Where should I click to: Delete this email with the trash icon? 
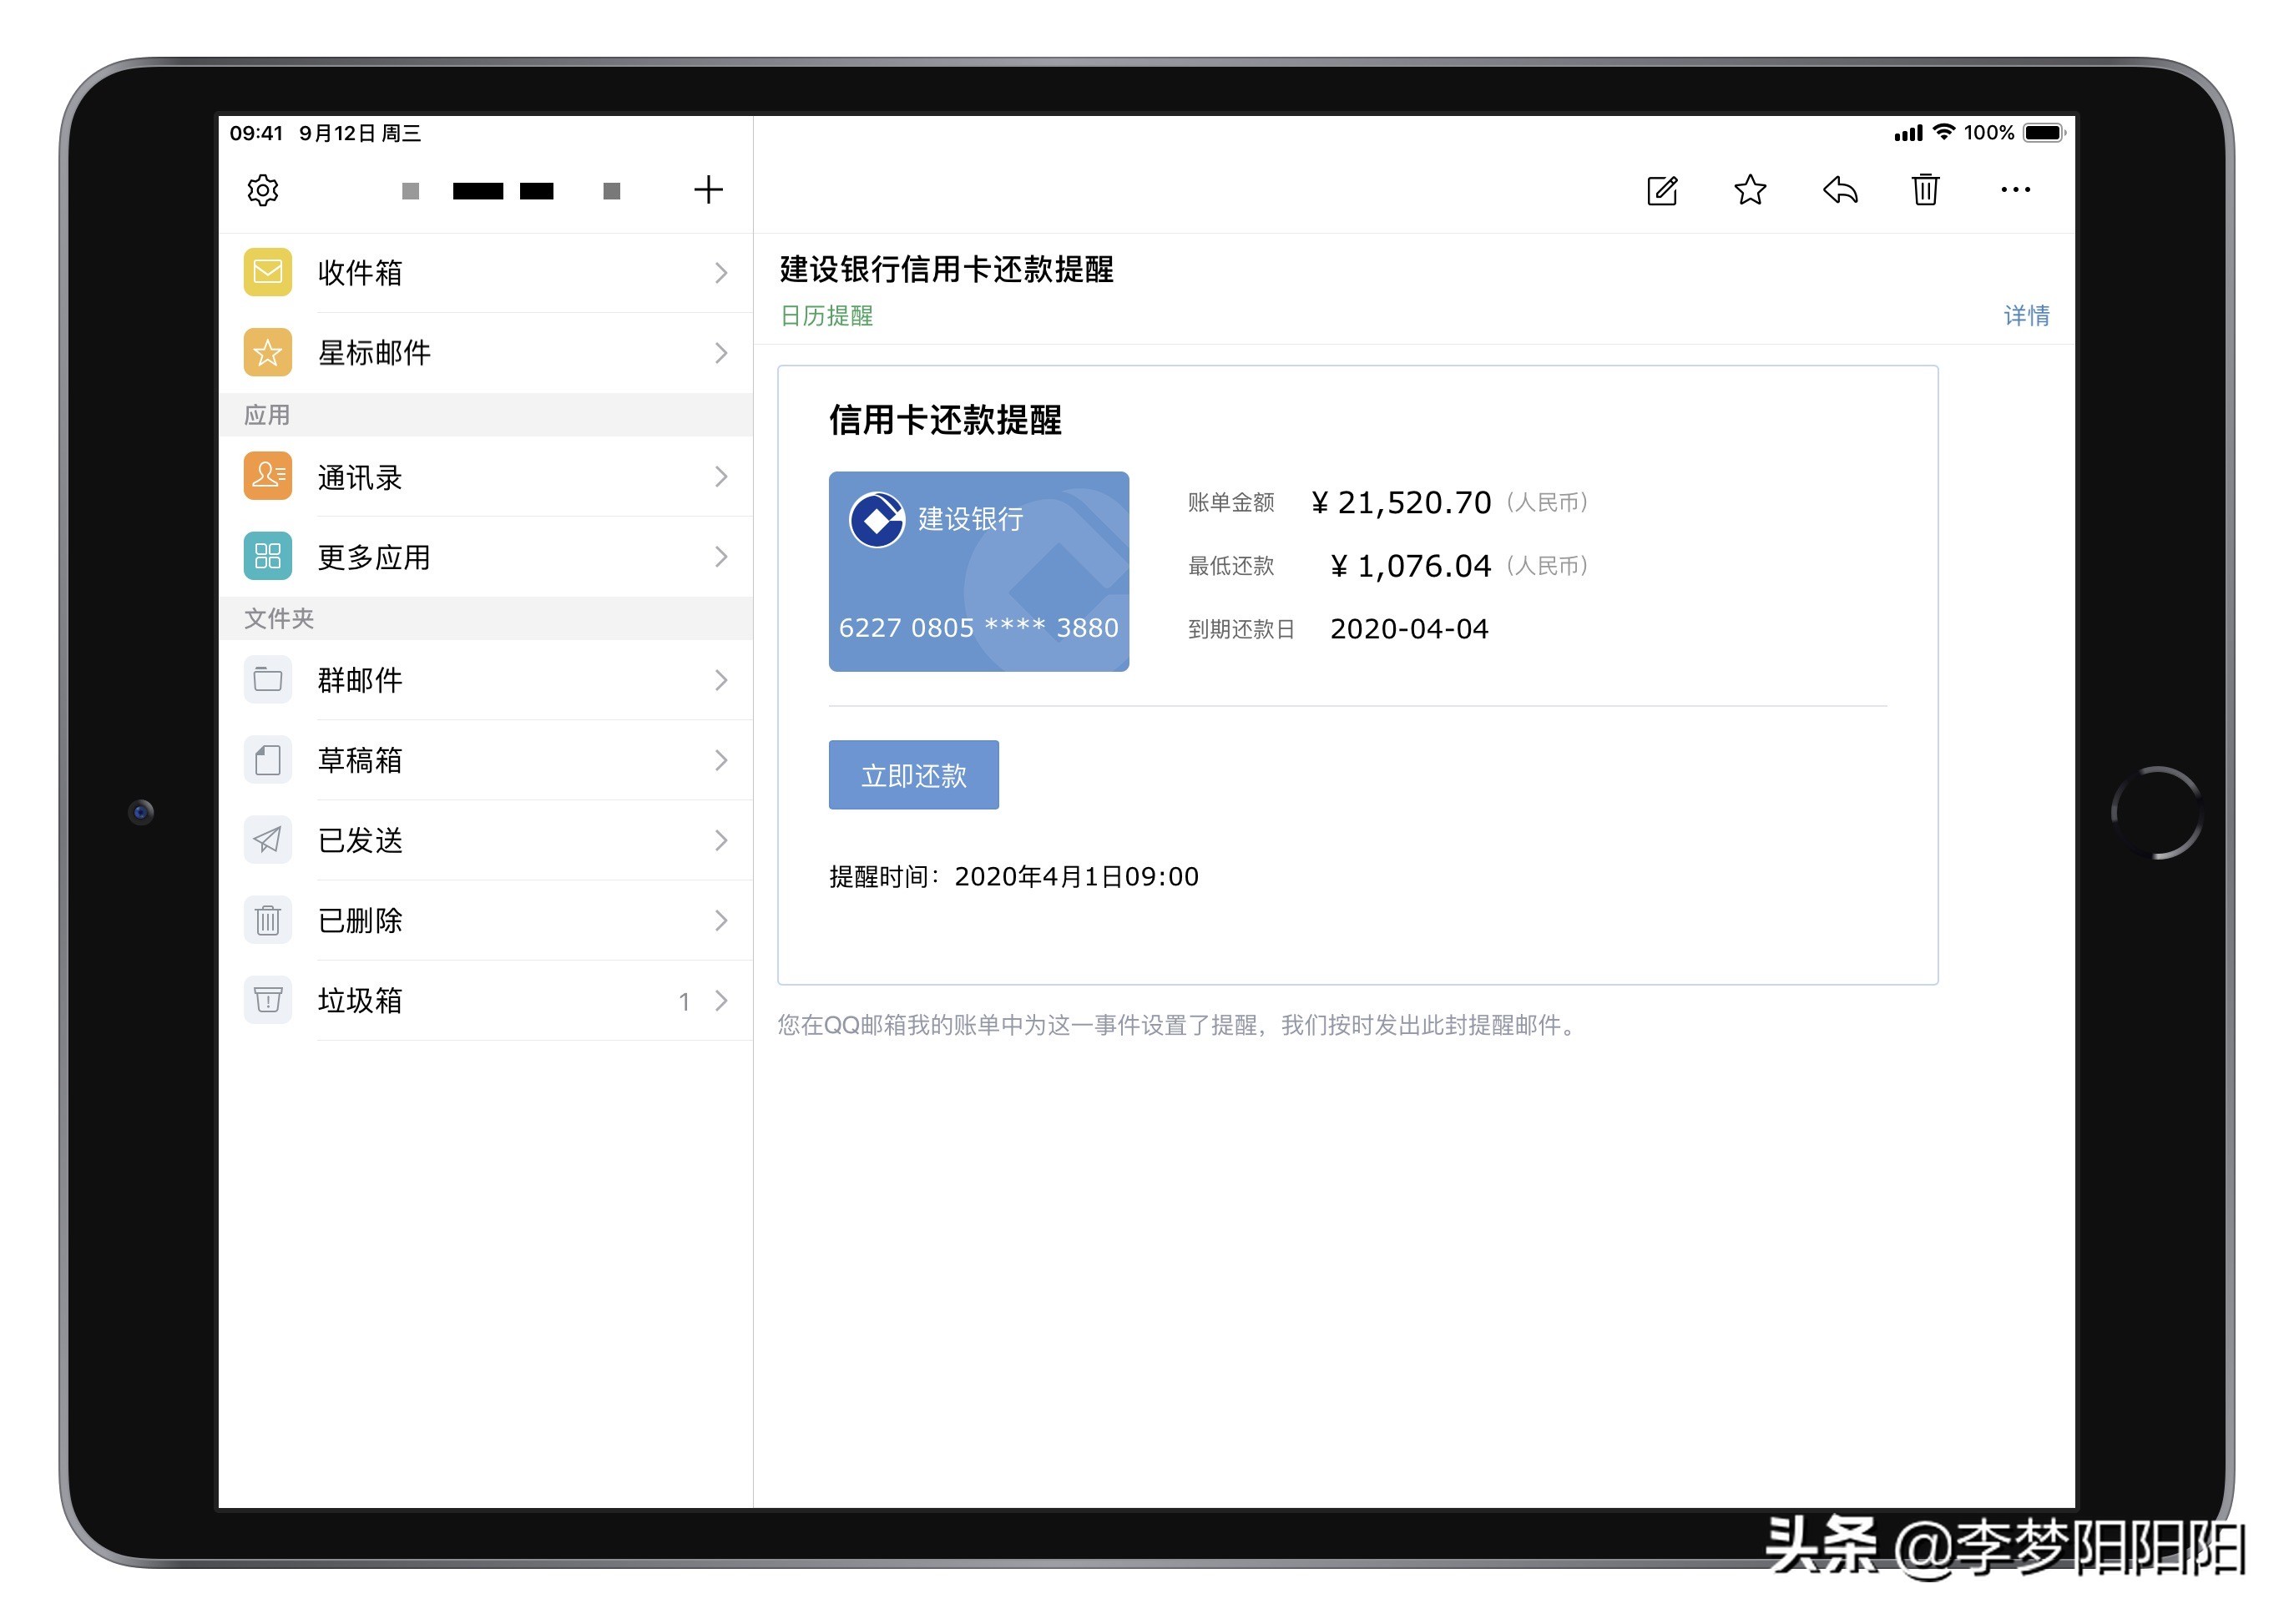[1926, 190]
